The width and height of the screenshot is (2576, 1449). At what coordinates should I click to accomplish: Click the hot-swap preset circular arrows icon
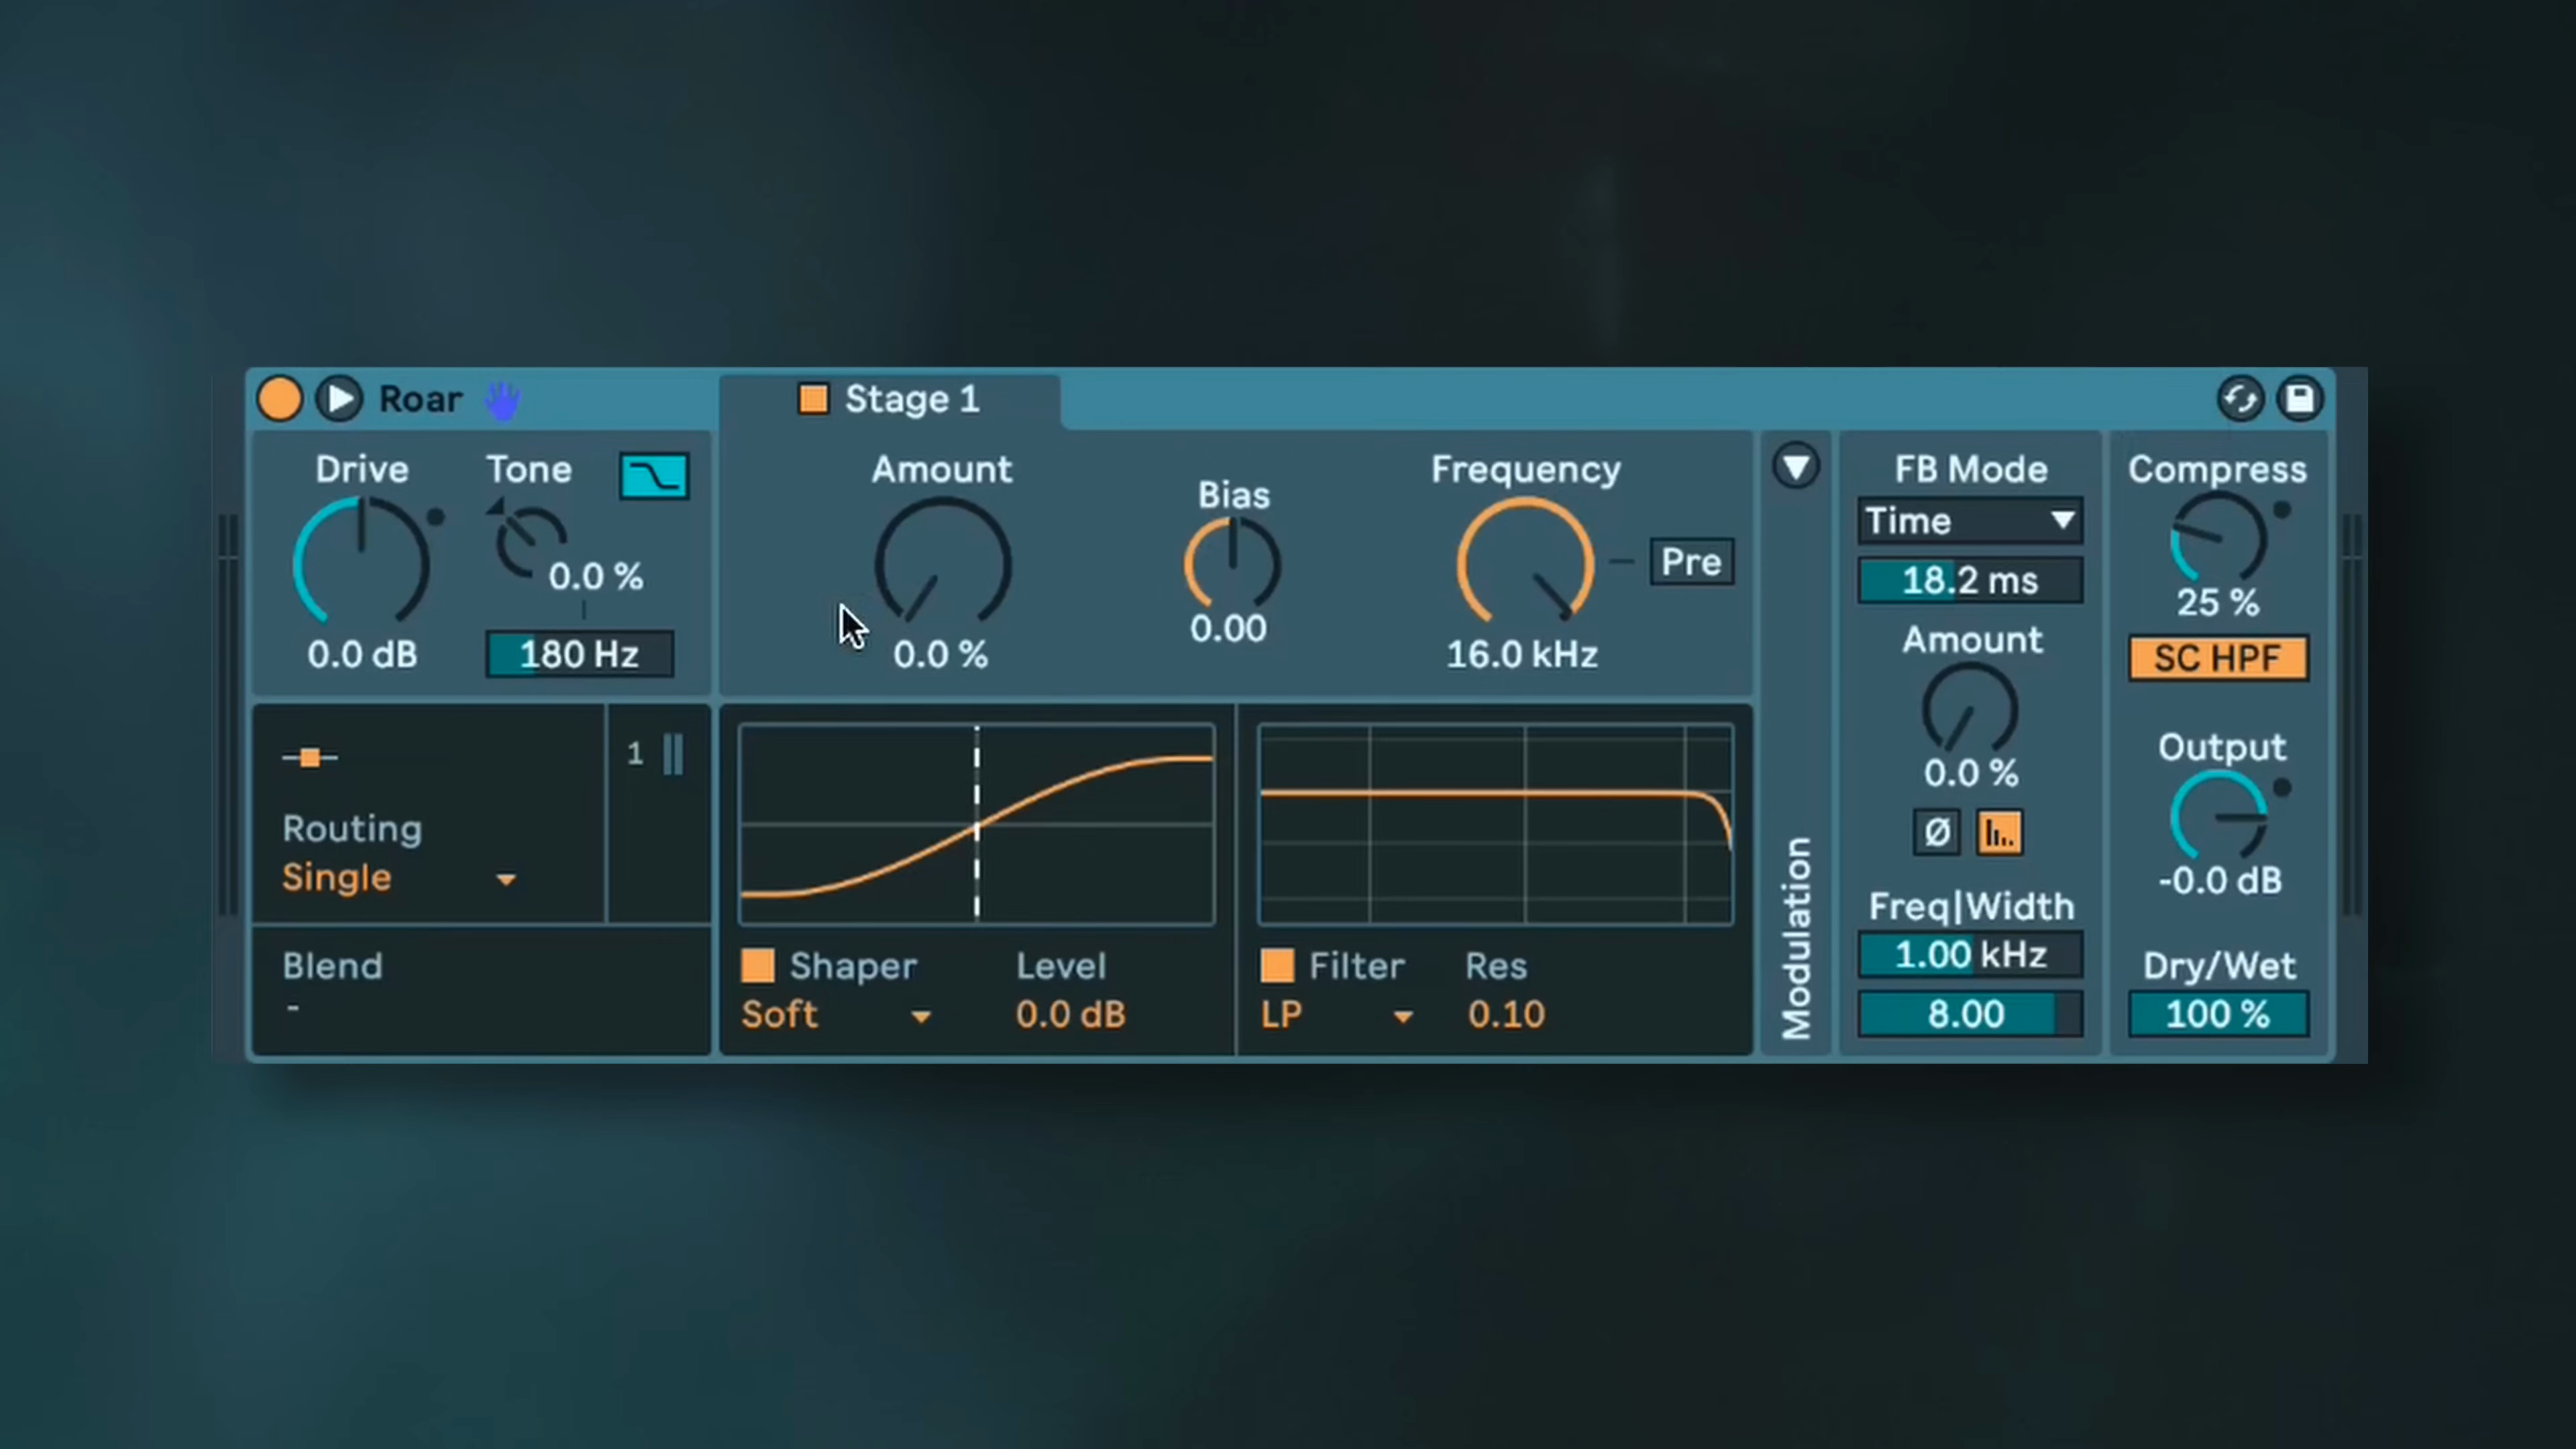point(2240,399)
